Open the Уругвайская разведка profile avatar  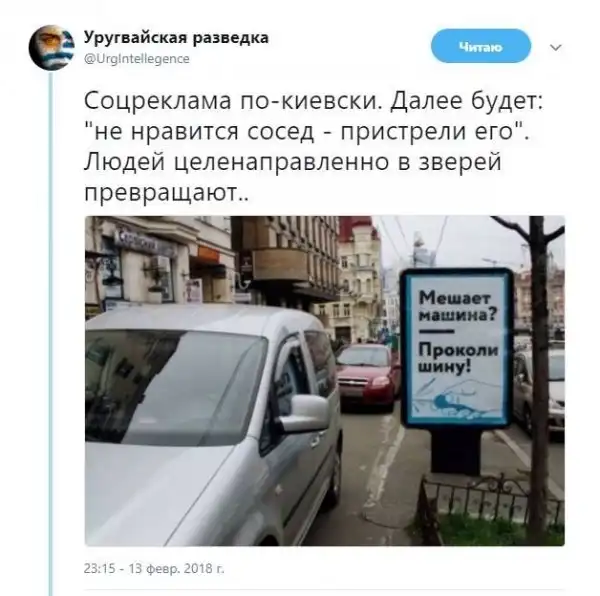(51, 47)
